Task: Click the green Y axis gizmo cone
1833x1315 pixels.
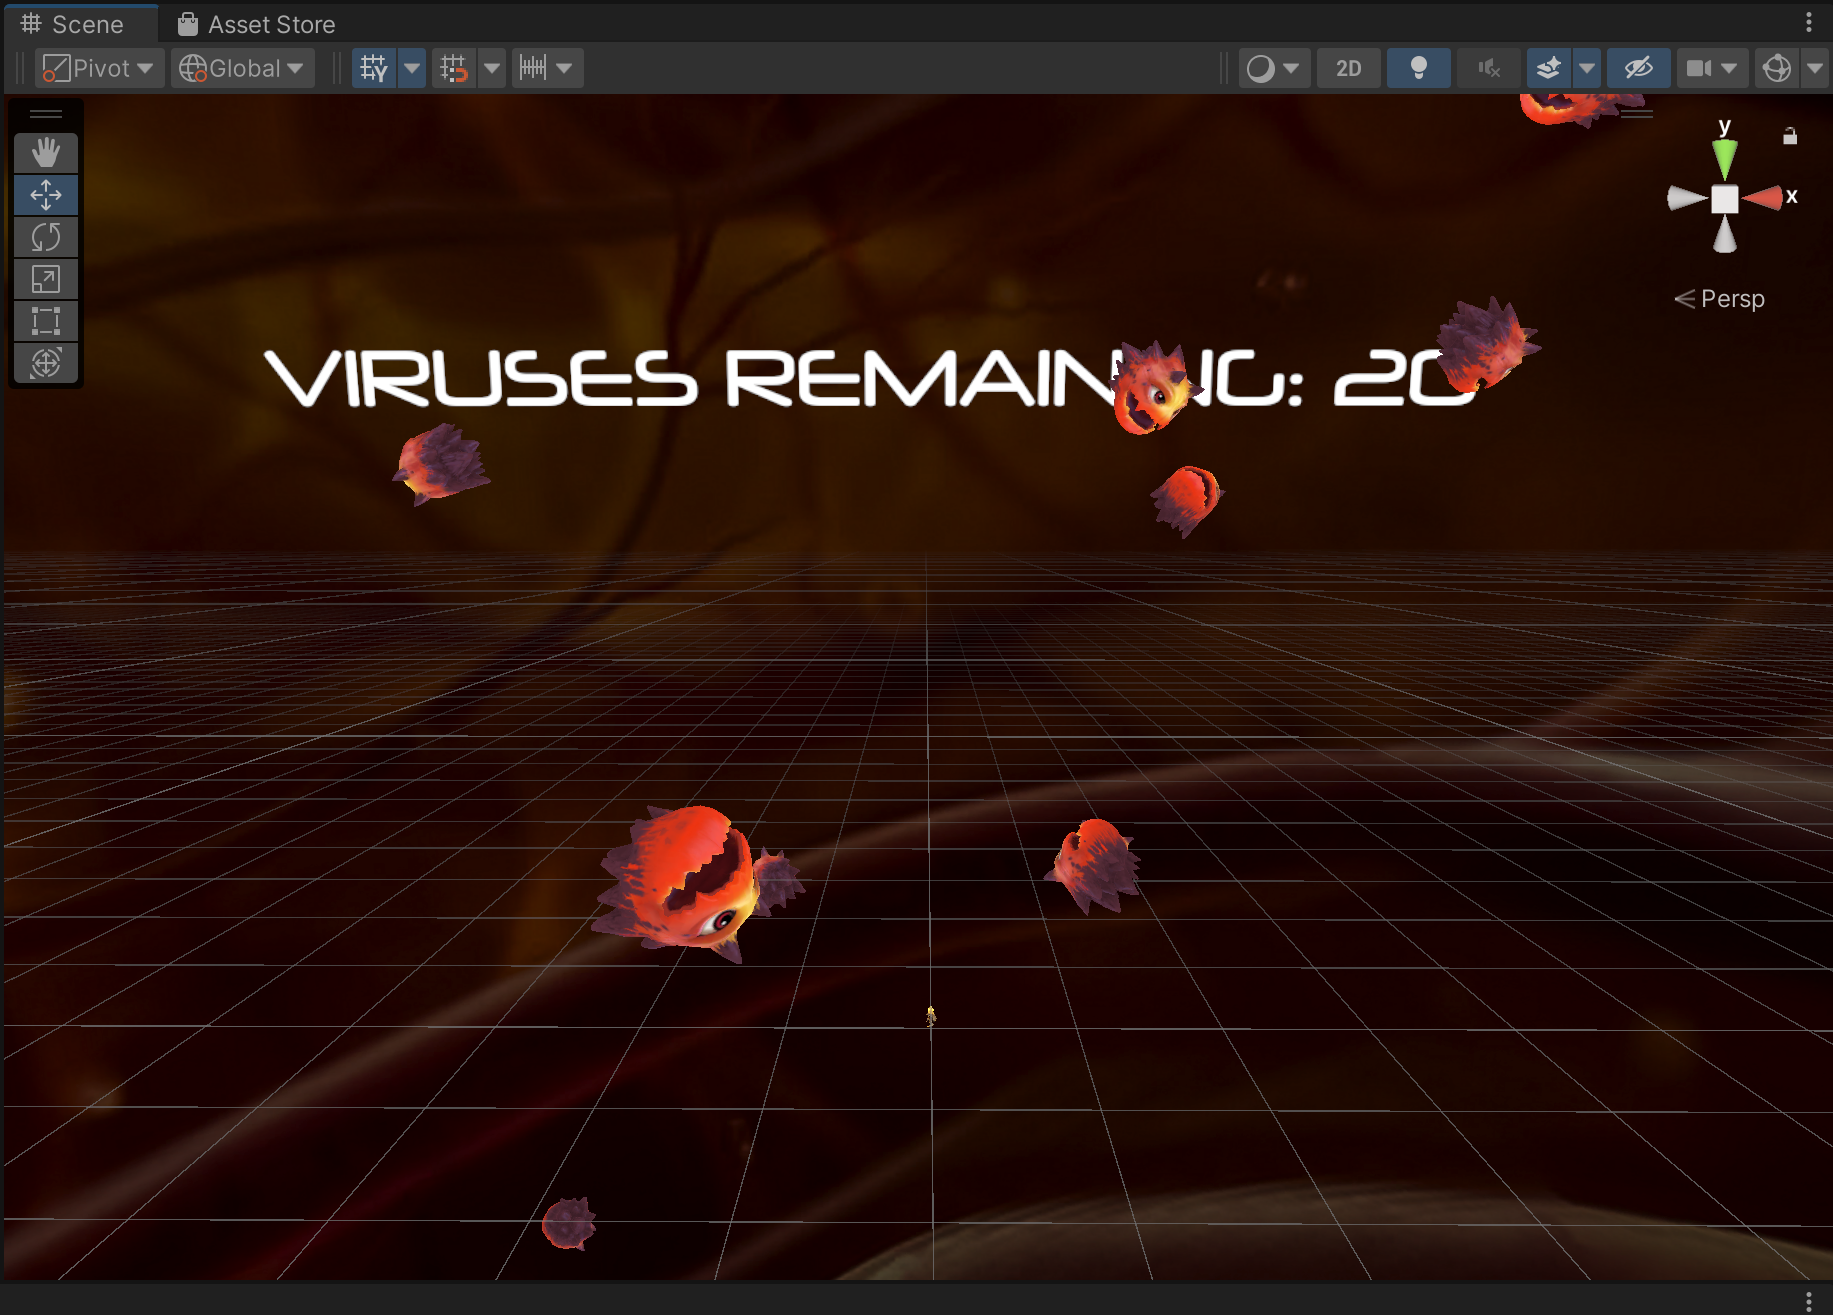Action: (1725, 159)
